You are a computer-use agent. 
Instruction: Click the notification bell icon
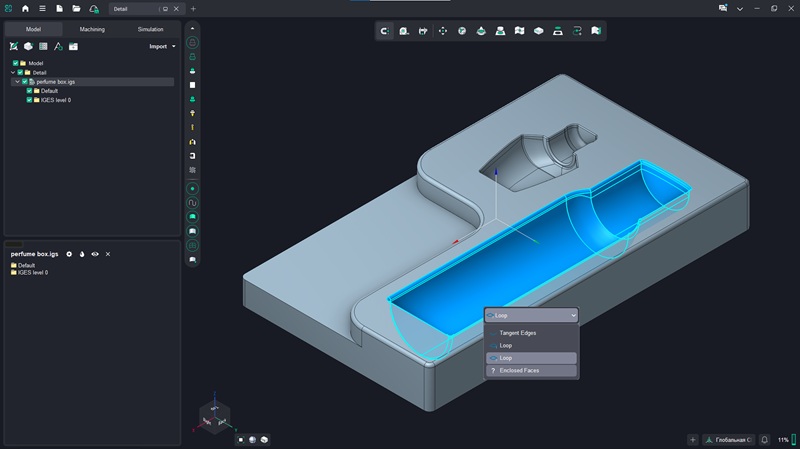click(x=764, y=439)
